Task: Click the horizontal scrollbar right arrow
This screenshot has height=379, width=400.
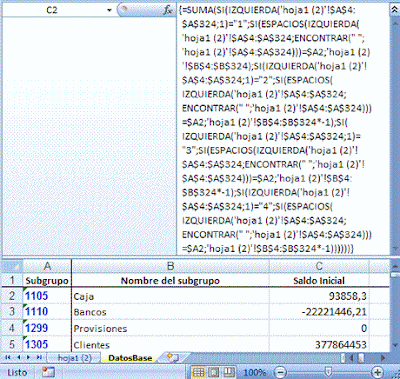Action: (383, 358)
